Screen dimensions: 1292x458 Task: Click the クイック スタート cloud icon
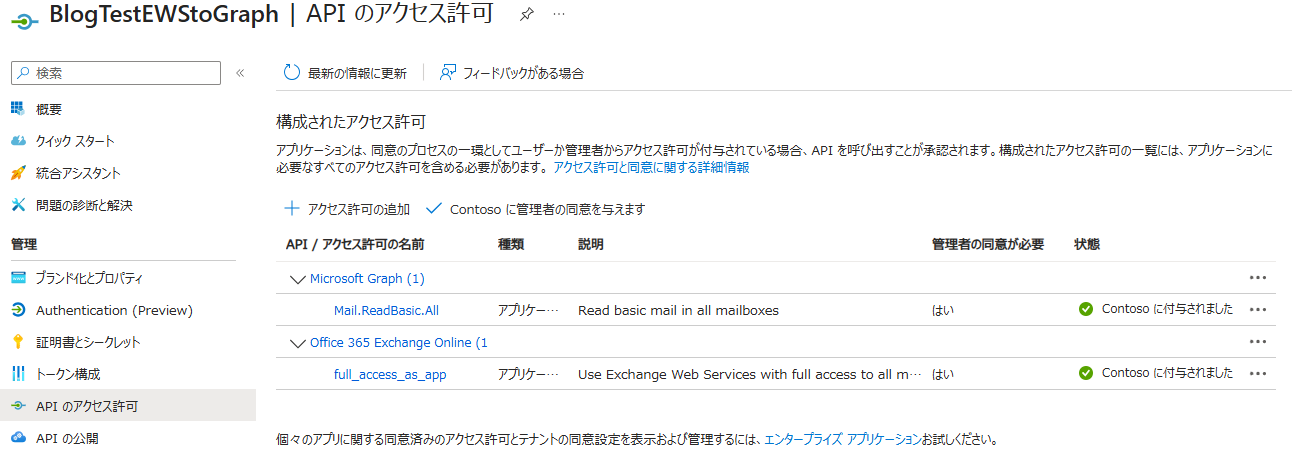click(18, 141)
